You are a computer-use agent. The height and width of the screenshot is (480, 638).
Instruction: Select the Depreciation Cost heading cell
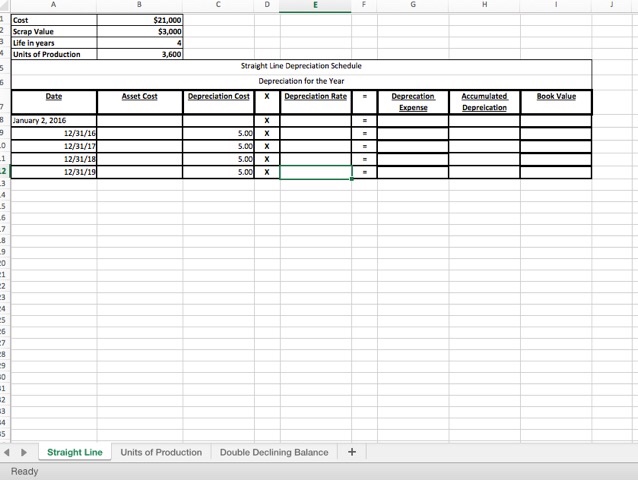218,102
